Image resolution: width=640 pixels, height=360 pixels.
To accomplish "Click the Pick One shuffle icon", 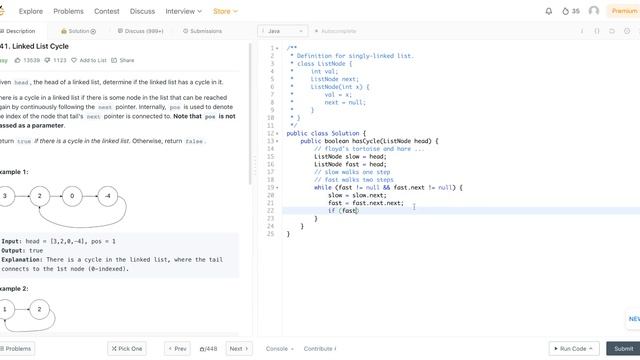I will (114, 349).
